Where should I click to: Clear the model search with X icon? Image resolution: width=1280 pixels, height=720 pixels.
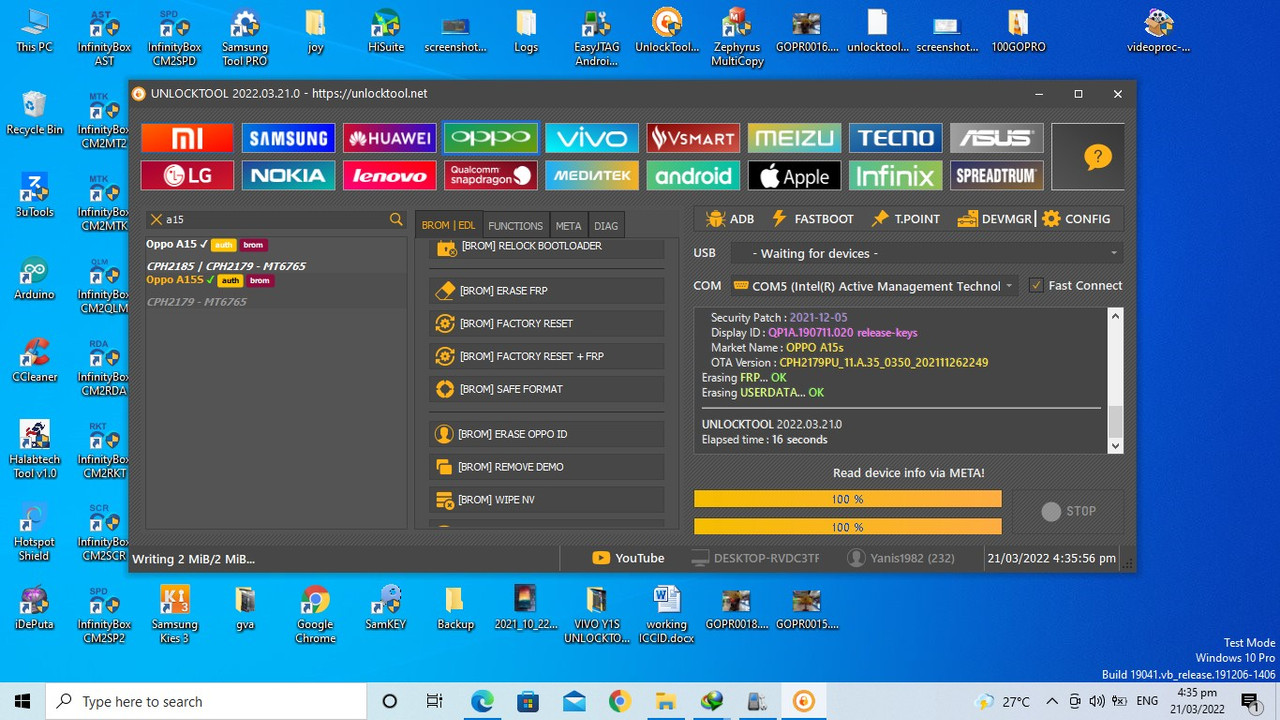coord(156,219)
